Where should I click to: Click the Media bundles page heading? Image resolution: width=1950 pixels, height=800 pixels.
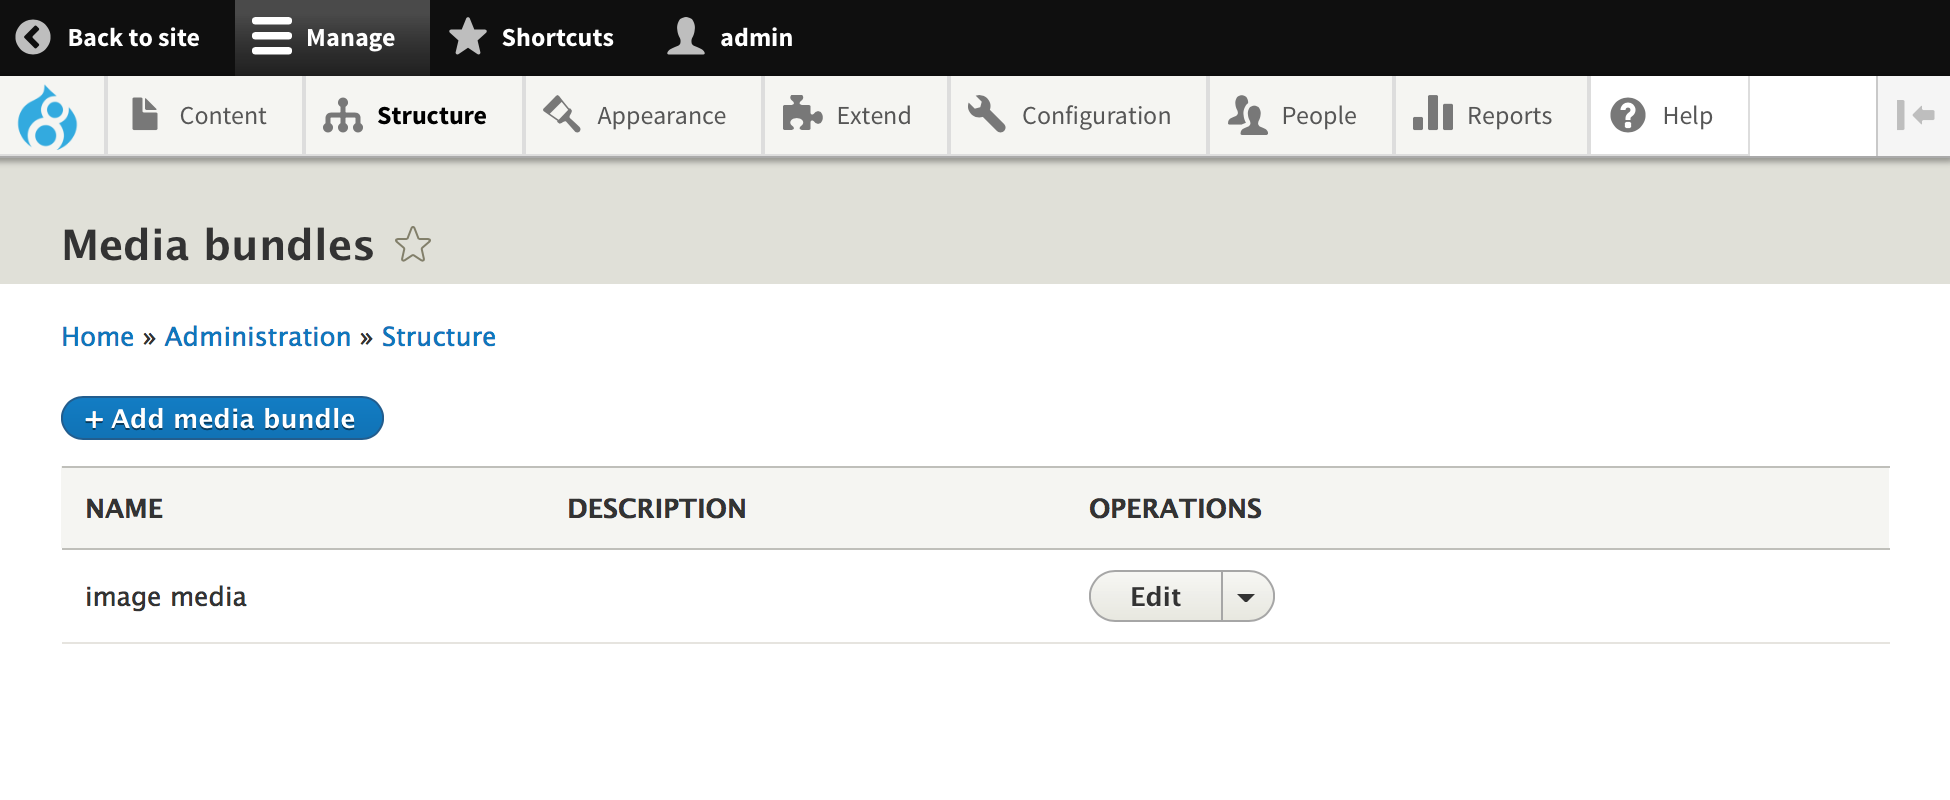point(218,245)
